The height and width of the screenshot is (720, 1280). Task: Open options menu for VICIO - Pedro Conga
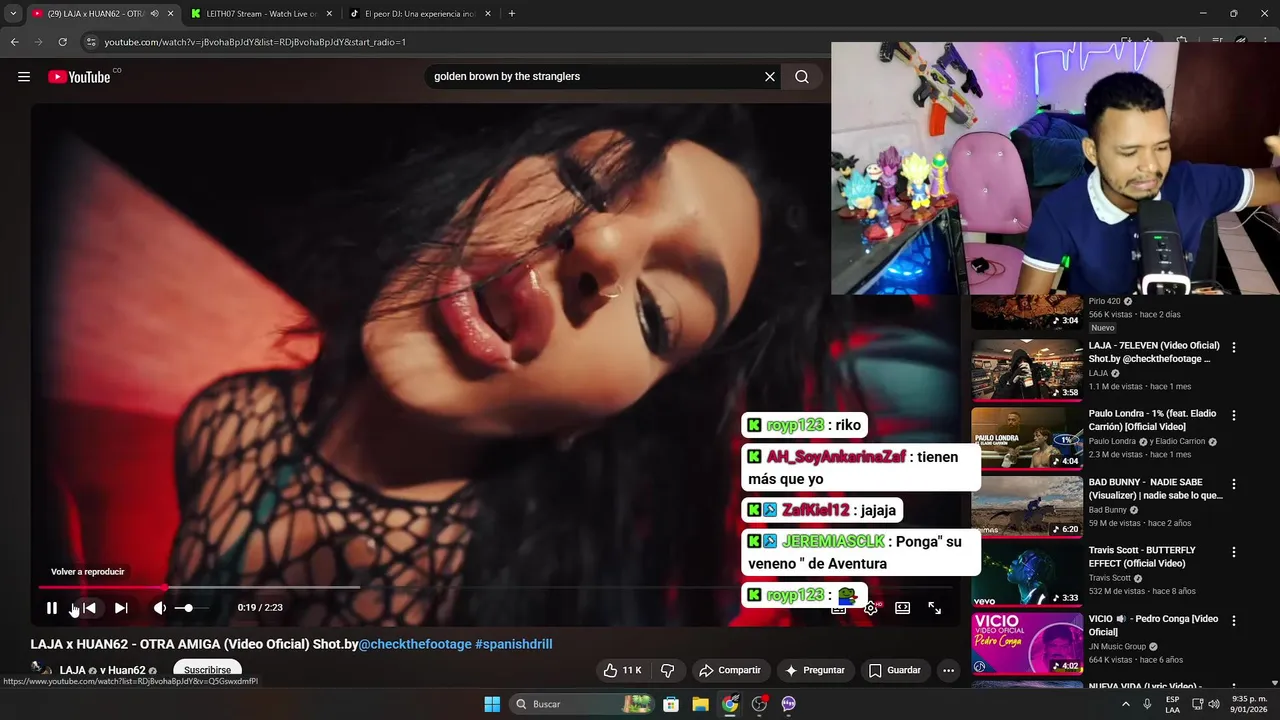tap(1234, 619)
